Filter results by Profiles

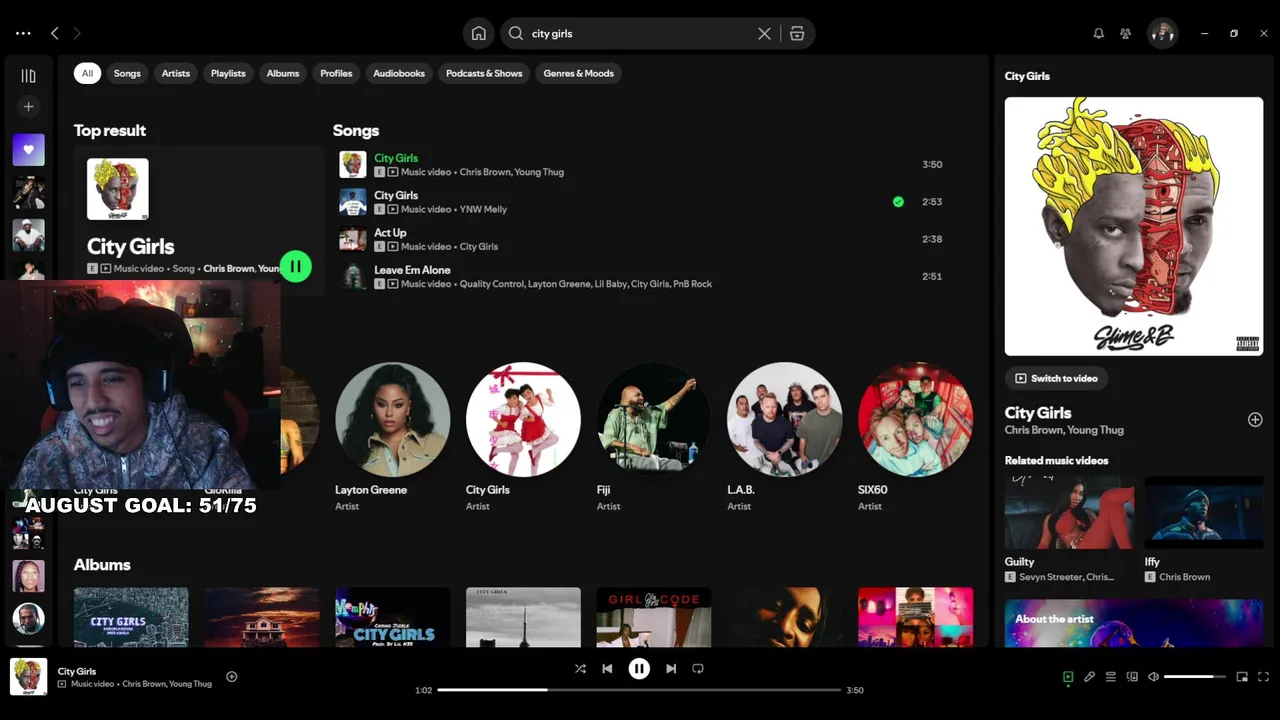336,73
